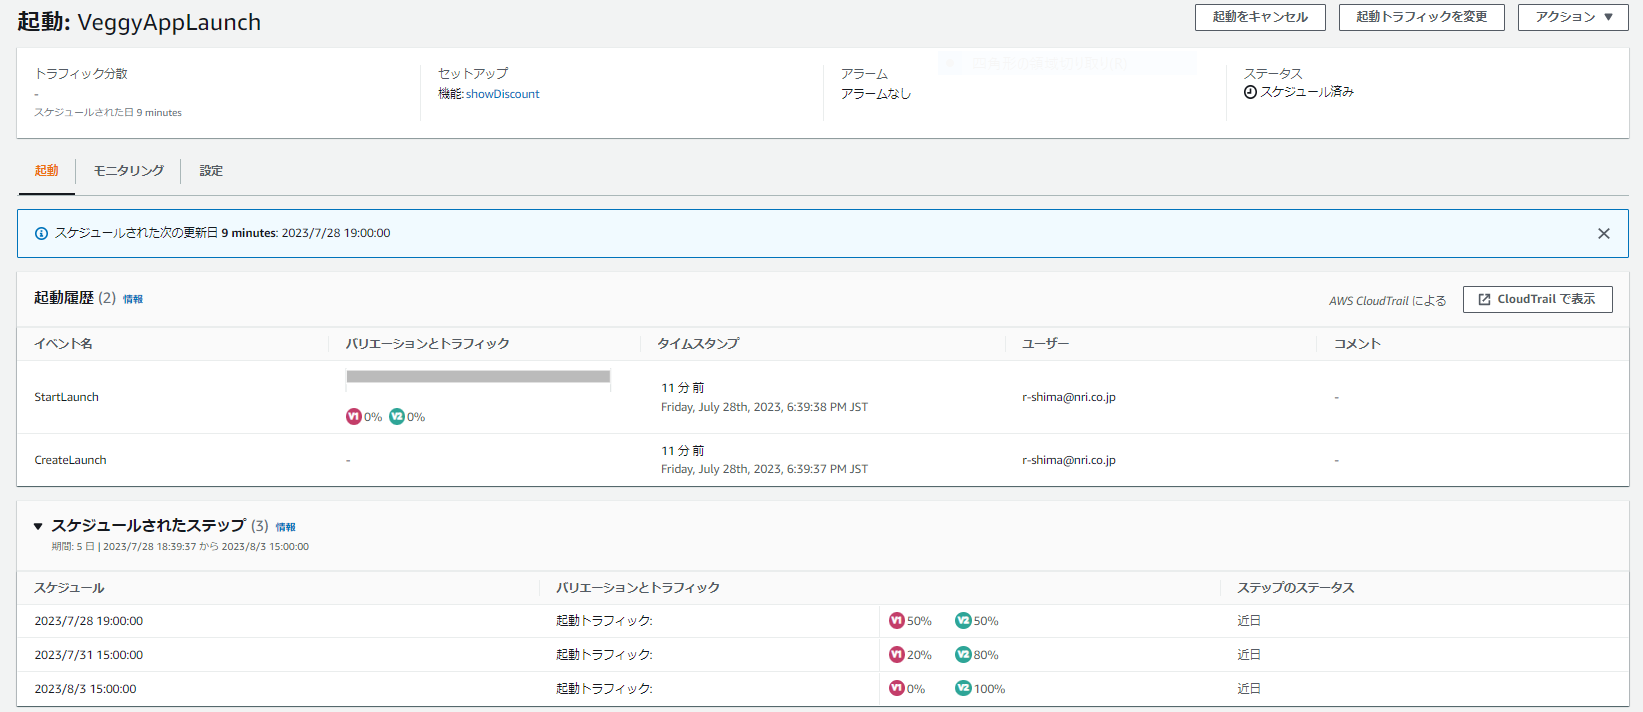Click V2 80% badge for 2023/7/31 step
This screenshot has height=712, width=1643.
tap(963, 655)
